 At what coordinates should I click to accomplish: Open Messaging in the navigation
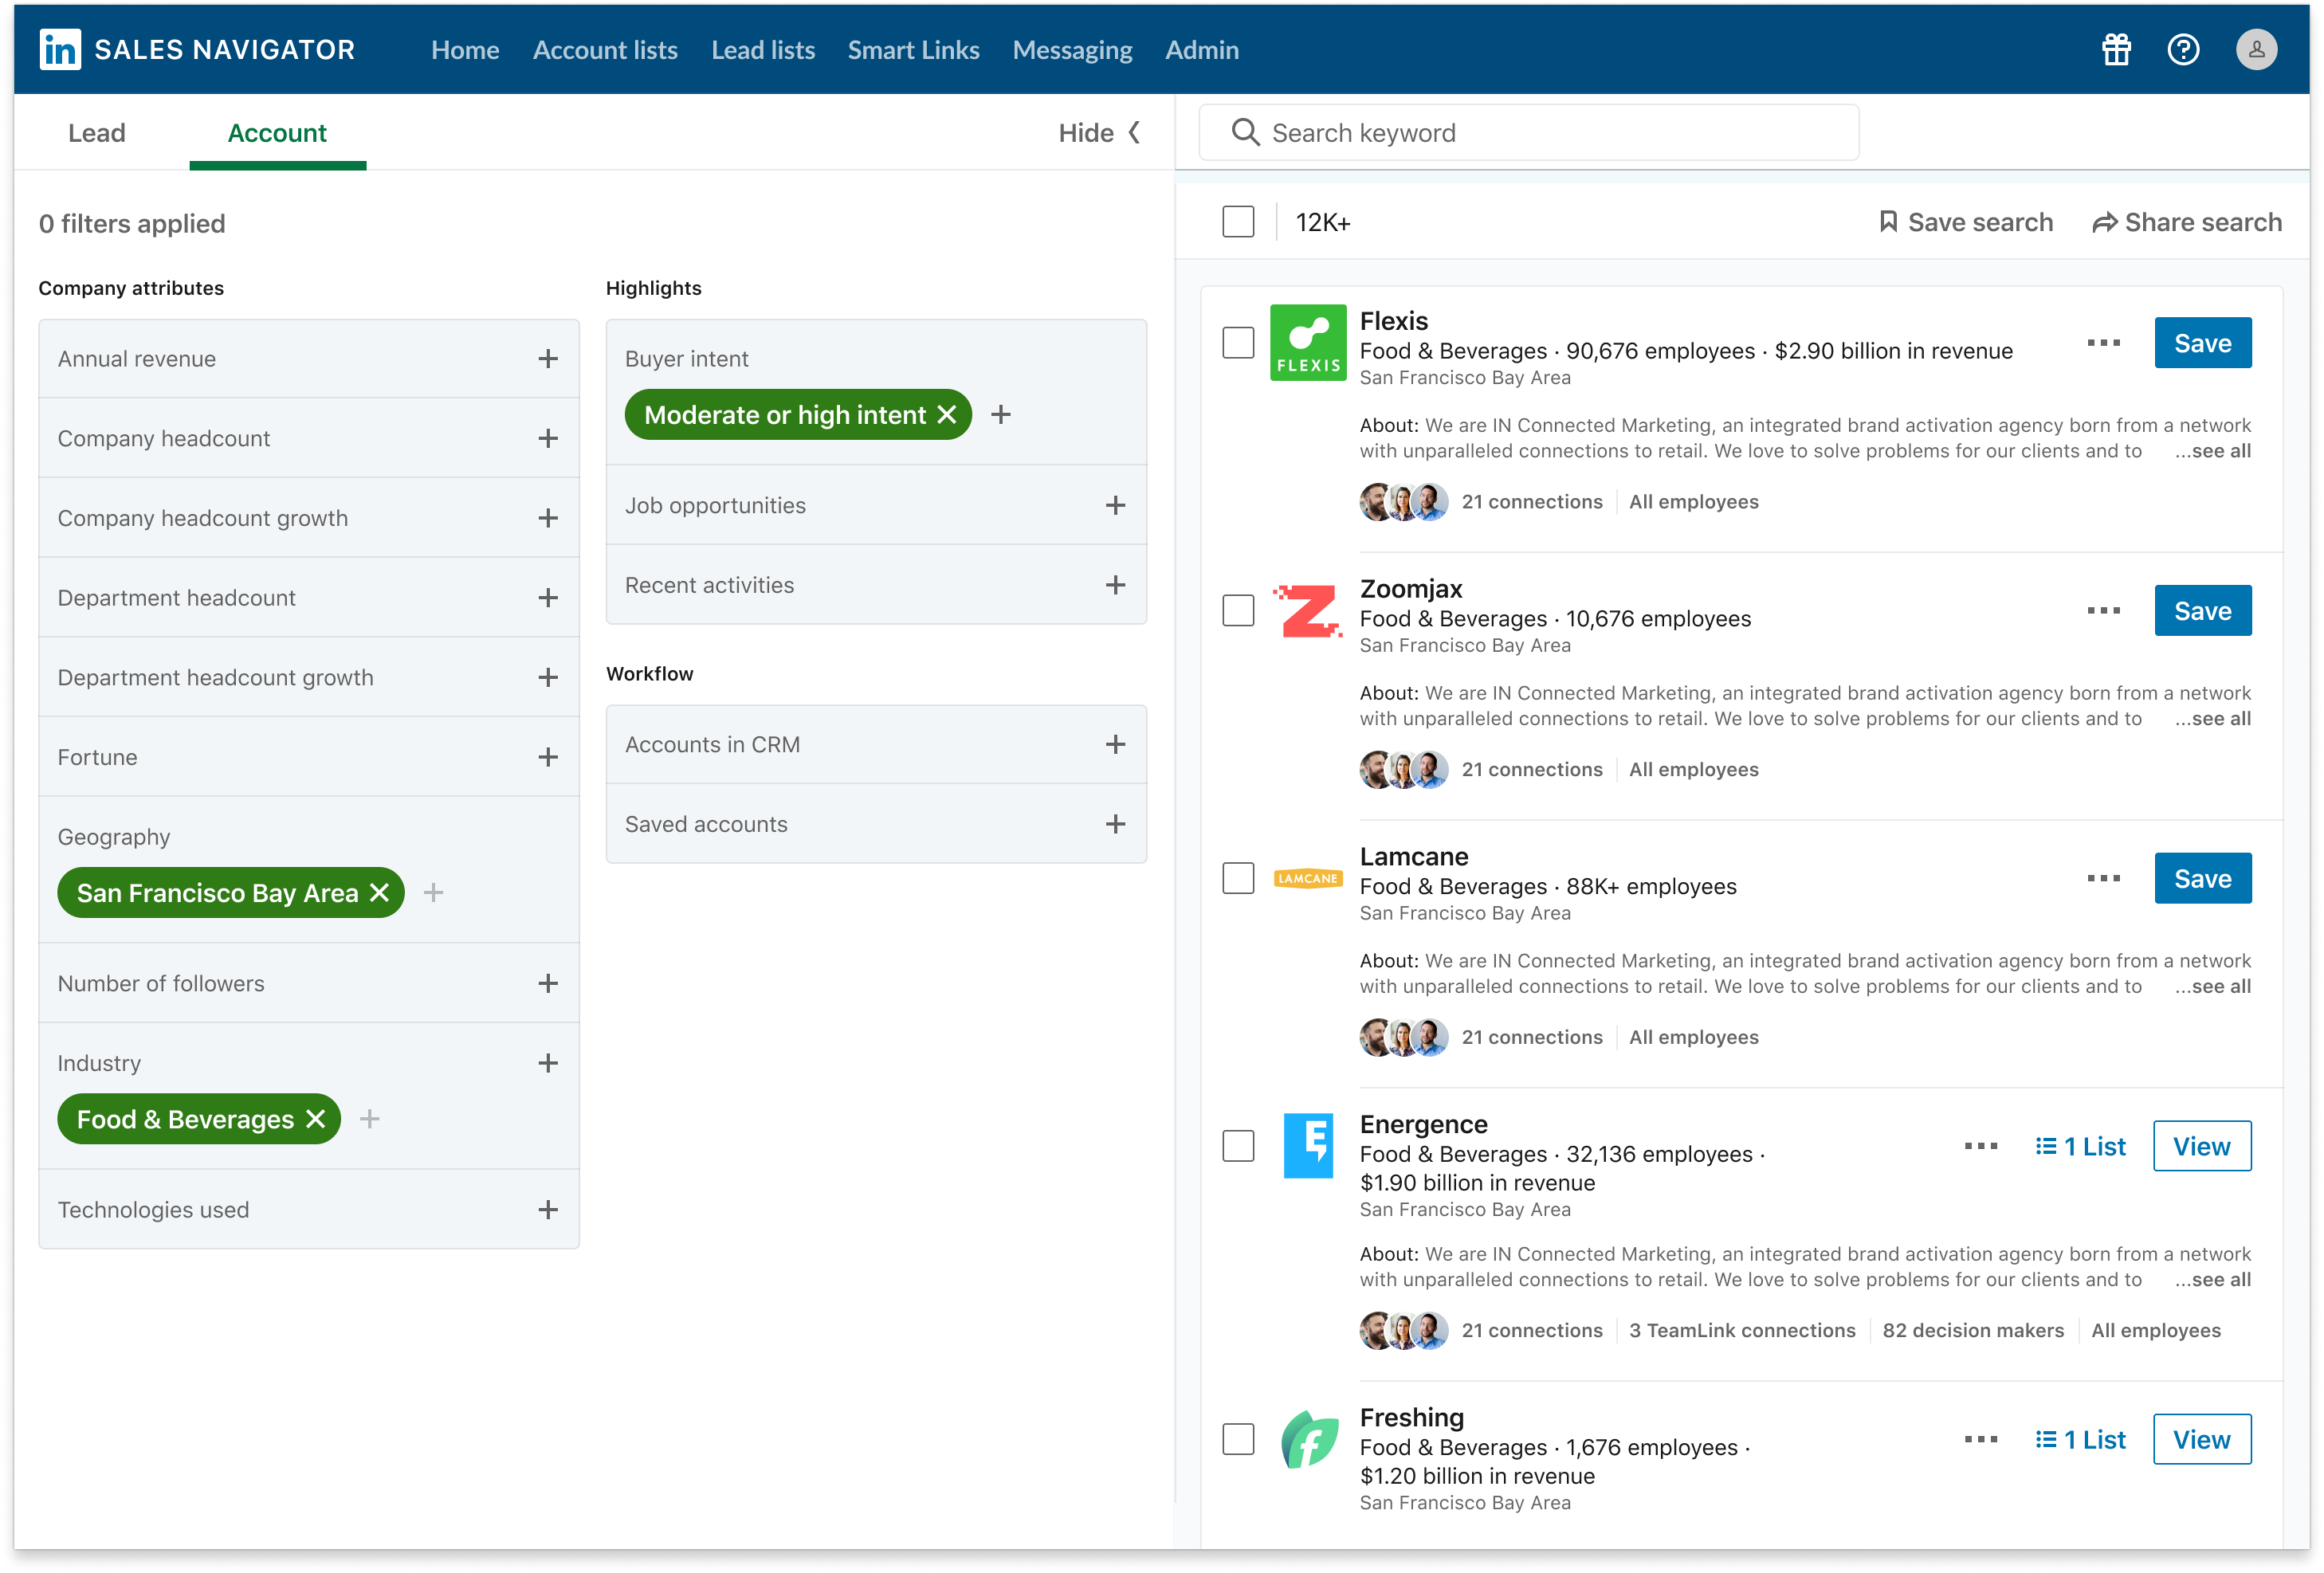(x=1072, y=50)
